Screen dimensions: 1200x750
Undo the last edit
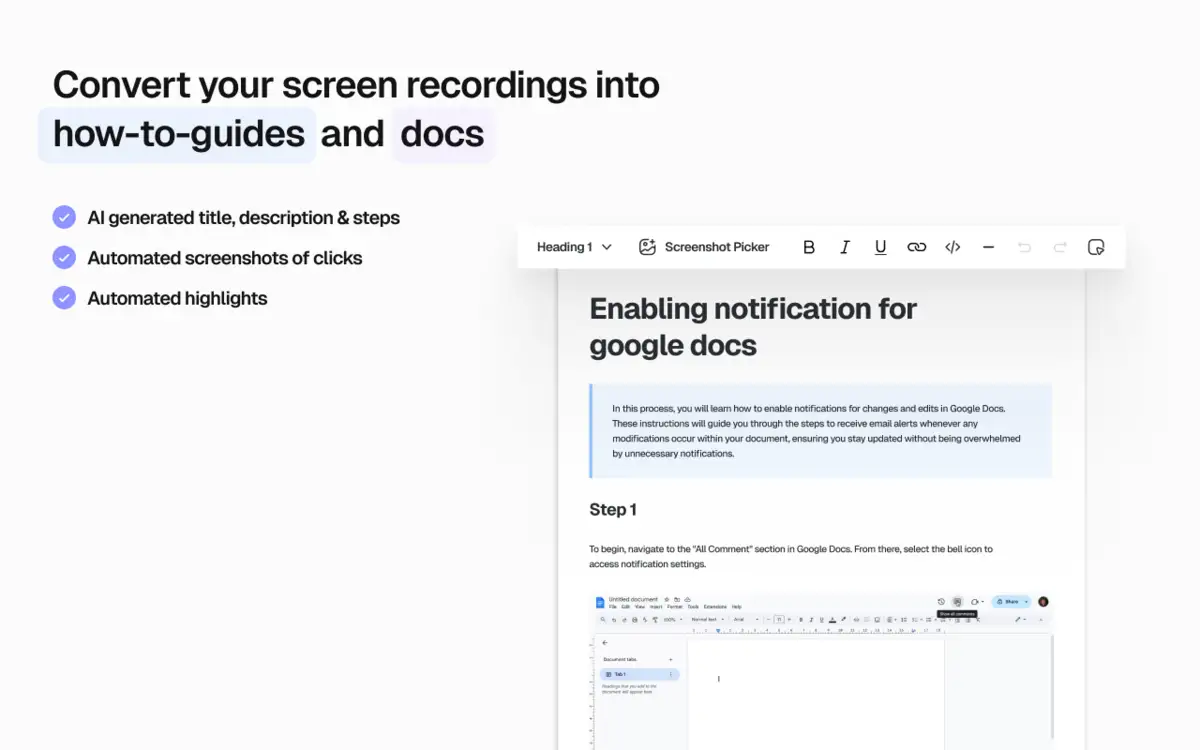click(x=1024, y=247)
